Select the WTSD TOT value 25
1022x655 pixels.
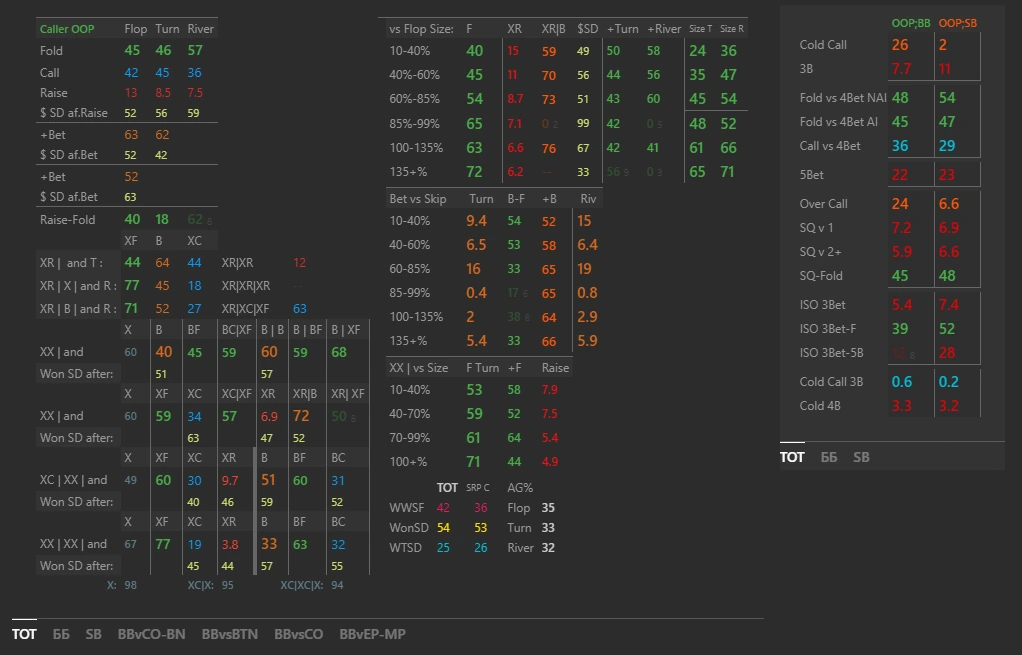point(443,547)
